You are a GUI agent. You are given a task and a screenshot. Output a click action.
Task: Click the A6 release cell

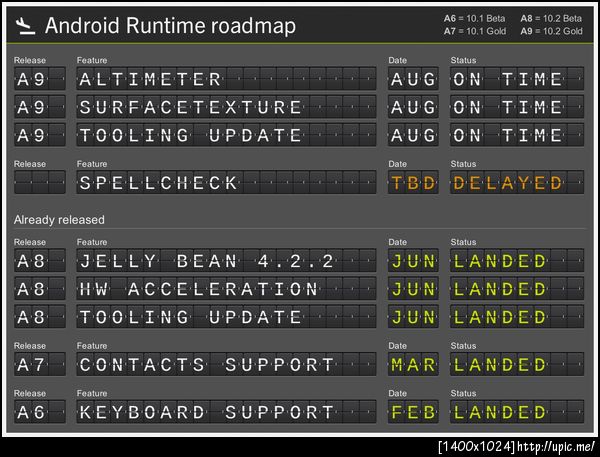click(x=40, y=411)
